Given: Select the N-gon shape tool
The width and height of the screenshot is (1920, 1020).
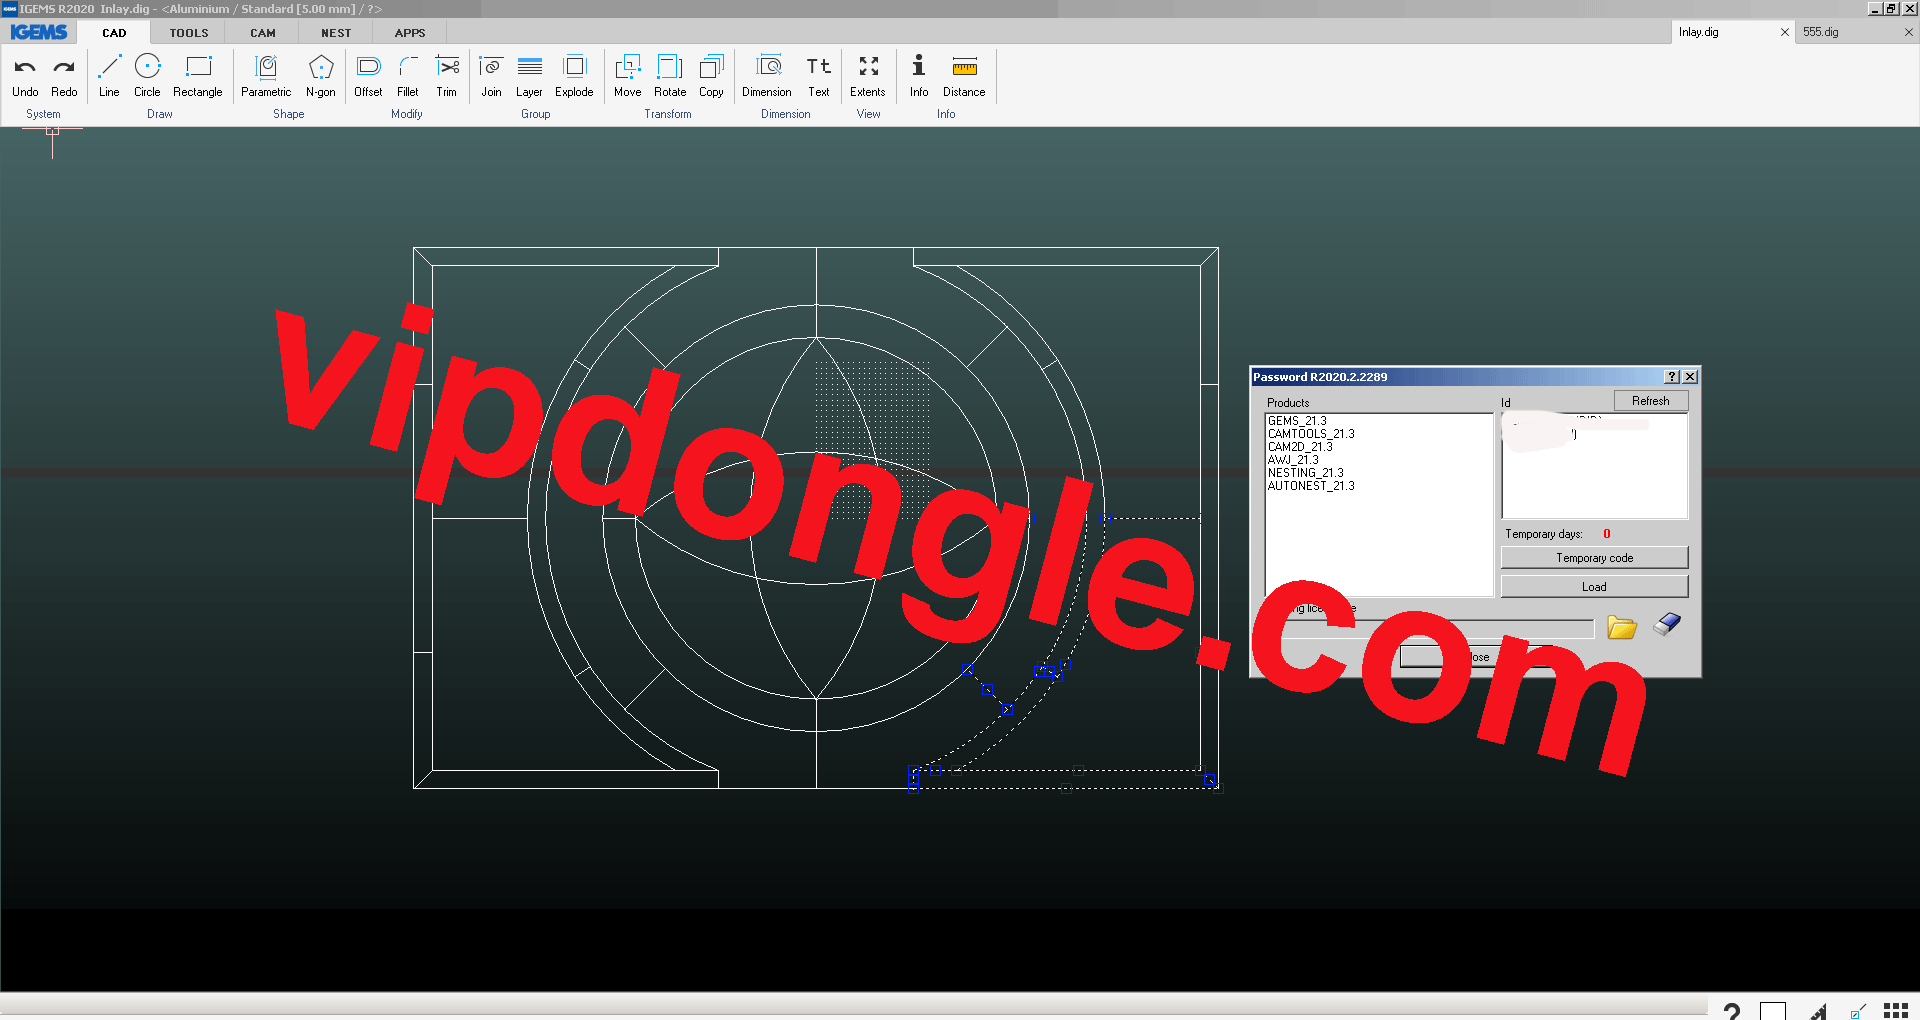Looking at the screenshot, I should pyautogui.click(x=321, y=76).
